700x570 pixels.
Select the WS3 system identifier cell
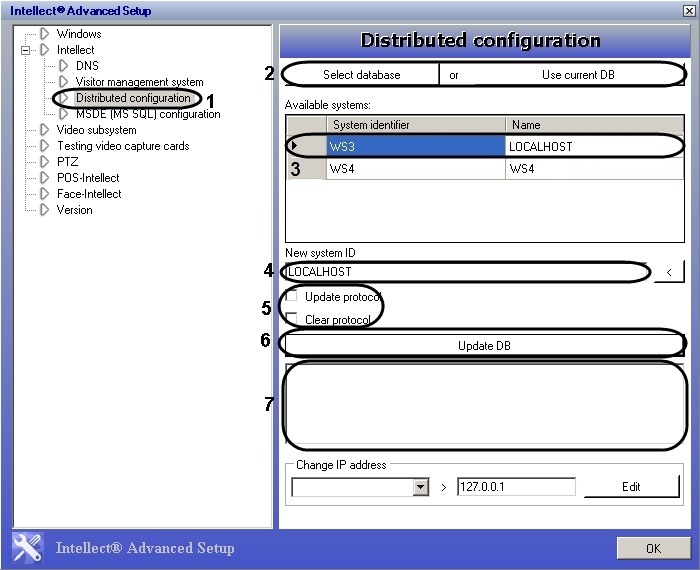[416, 146]
